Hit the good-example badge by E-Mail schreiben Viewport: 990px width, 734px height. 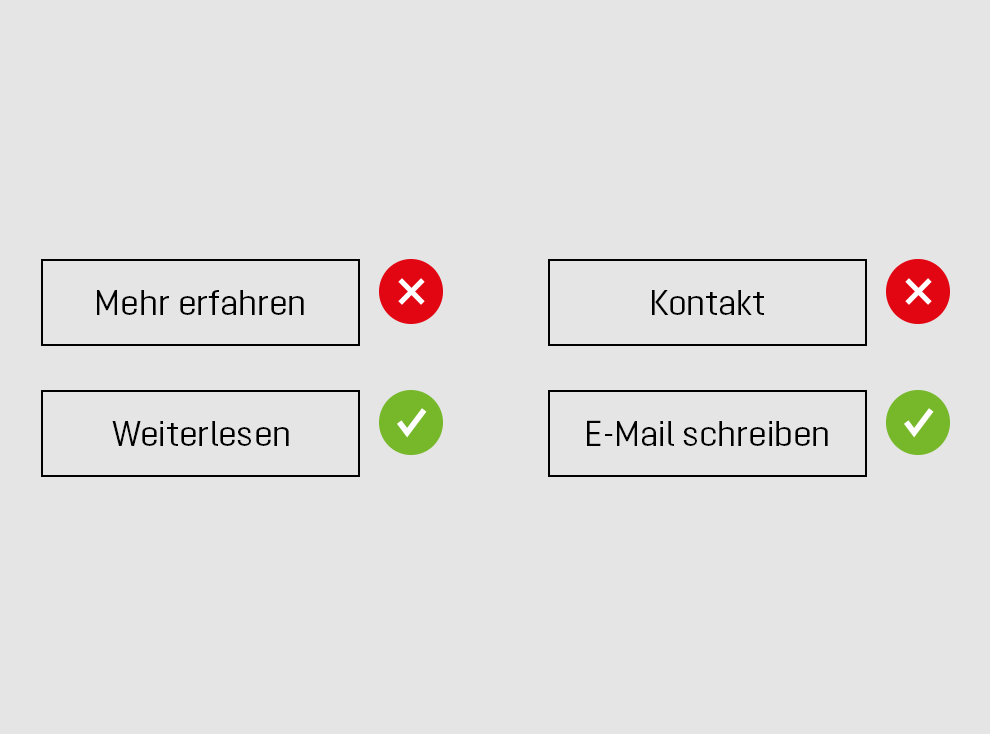[x=918, y=422]
